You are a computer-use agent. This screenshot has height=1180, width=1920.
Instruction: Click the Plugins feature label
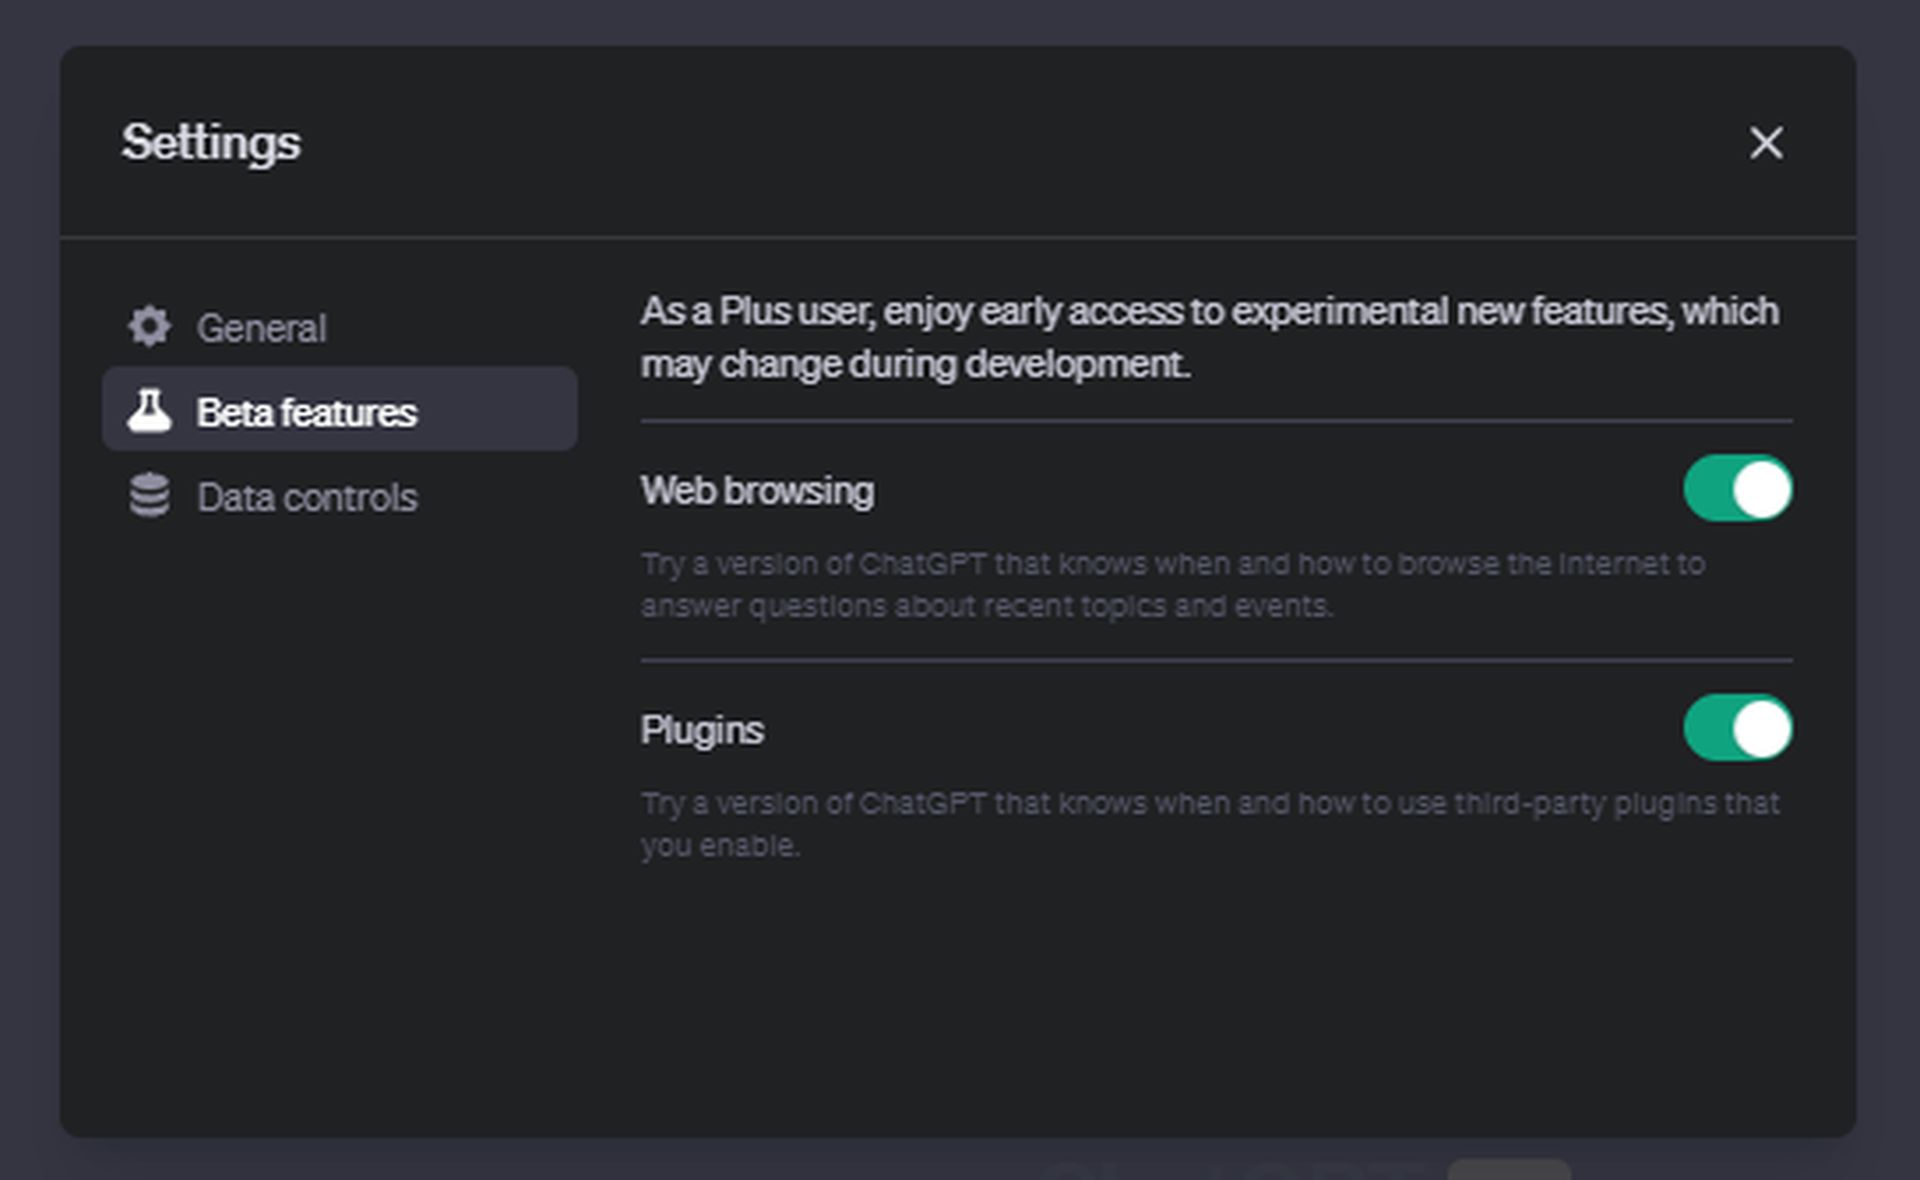[x=701, y=730]
